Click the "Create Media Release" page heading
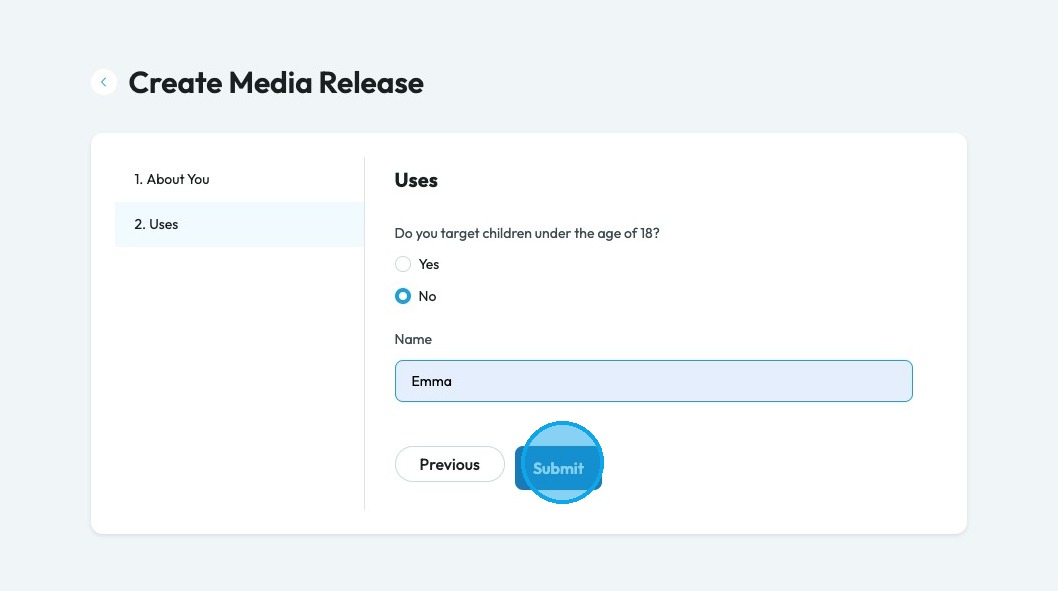The width and height of the screenshot is (1058, 591). (276, 82)
